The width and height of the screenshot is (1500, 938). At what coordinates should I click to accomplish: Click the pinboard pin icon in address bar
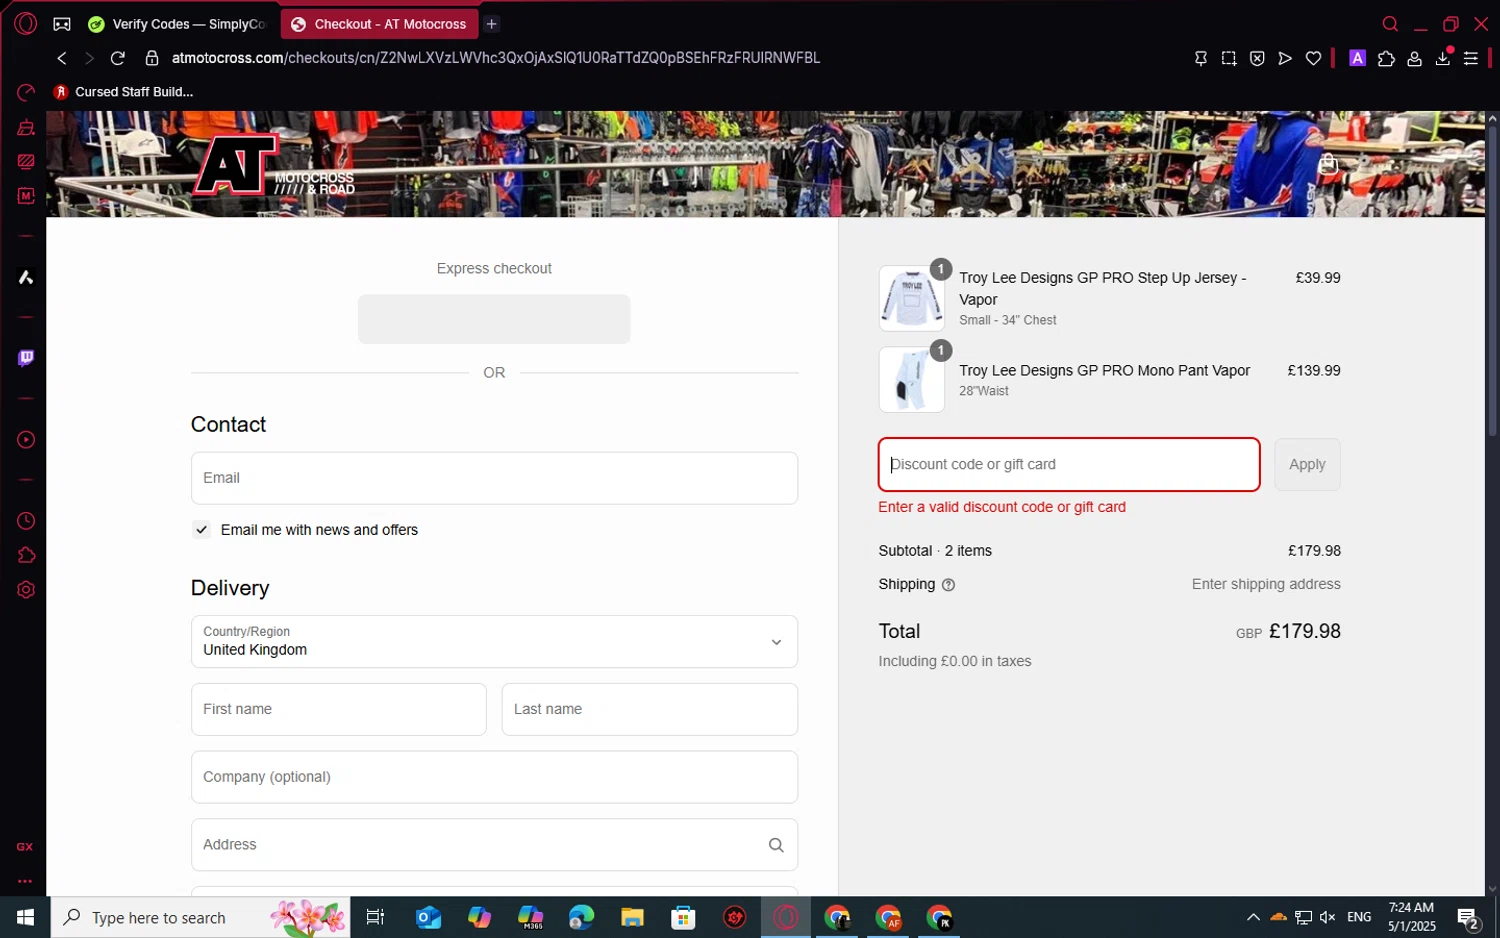point(1201,59)
